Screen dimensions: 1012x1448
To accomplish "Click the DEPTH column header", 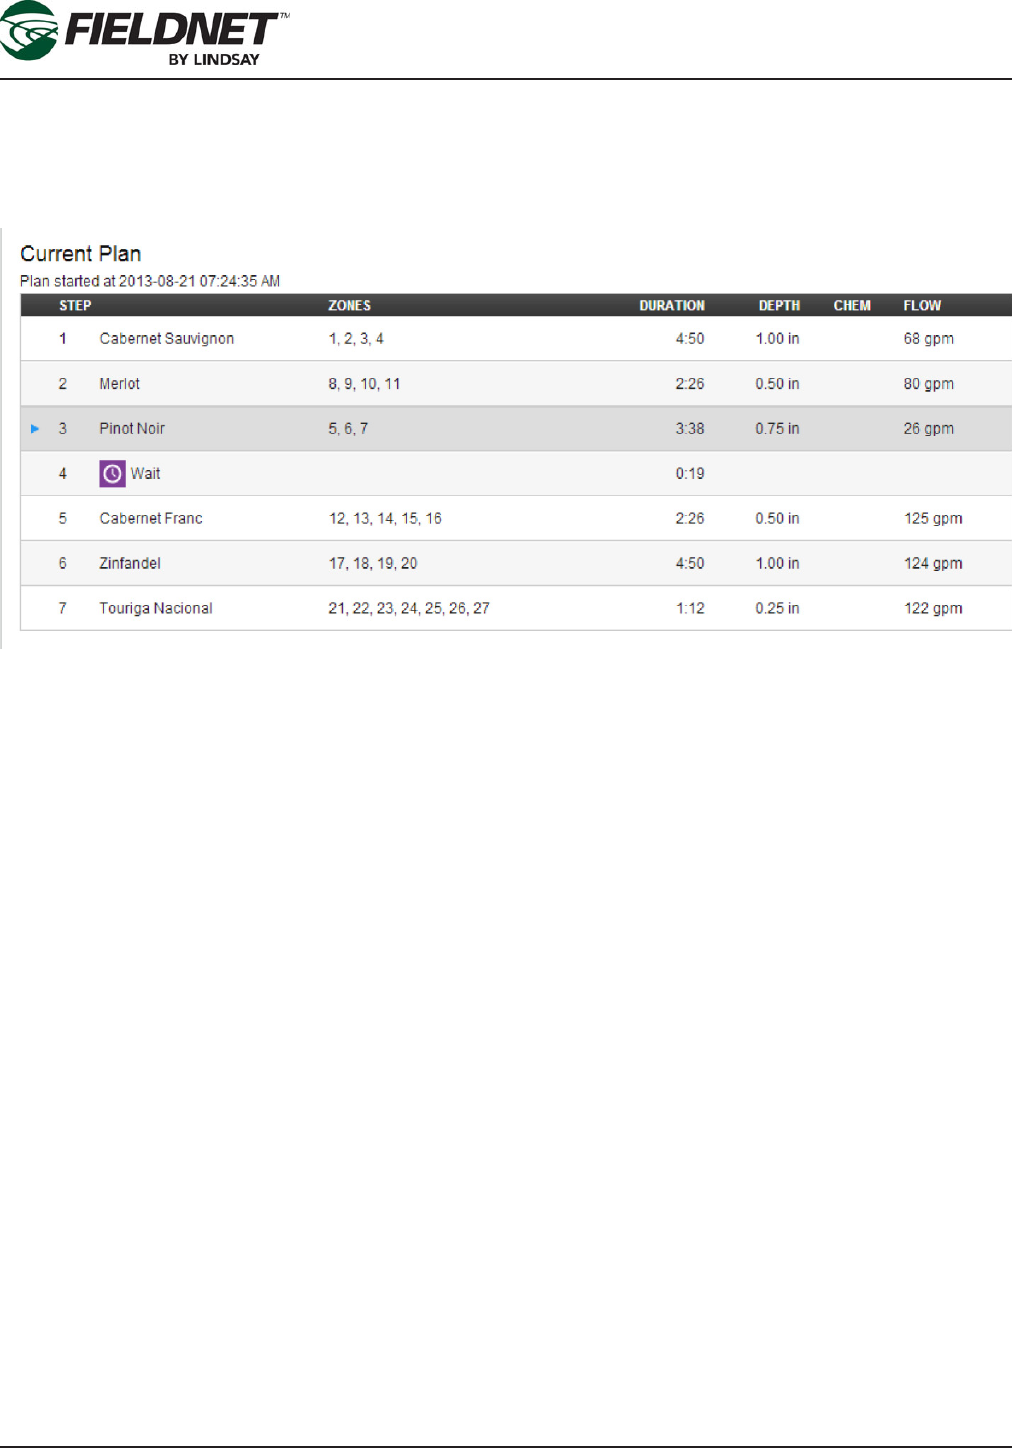I will [779, 306].
